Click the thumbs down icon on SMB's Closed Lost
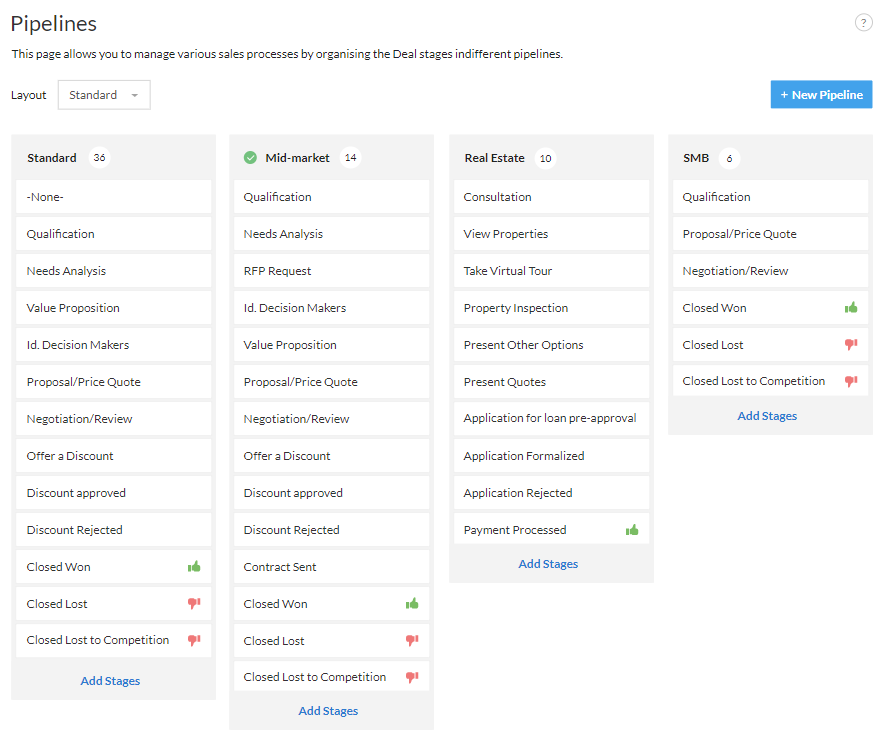Viewport: 884px width, 736px height. [x=850, y=344]
